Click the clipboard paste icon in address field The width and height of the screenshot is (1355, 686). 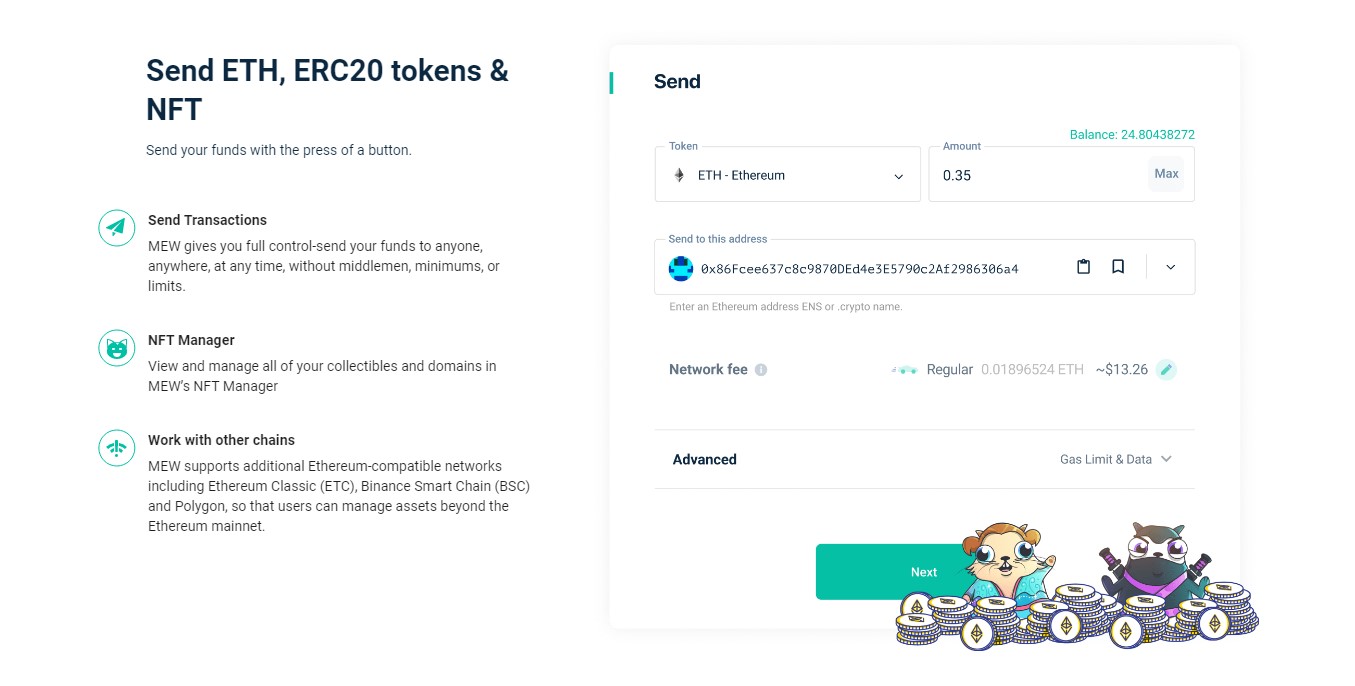pos(1083,267)
